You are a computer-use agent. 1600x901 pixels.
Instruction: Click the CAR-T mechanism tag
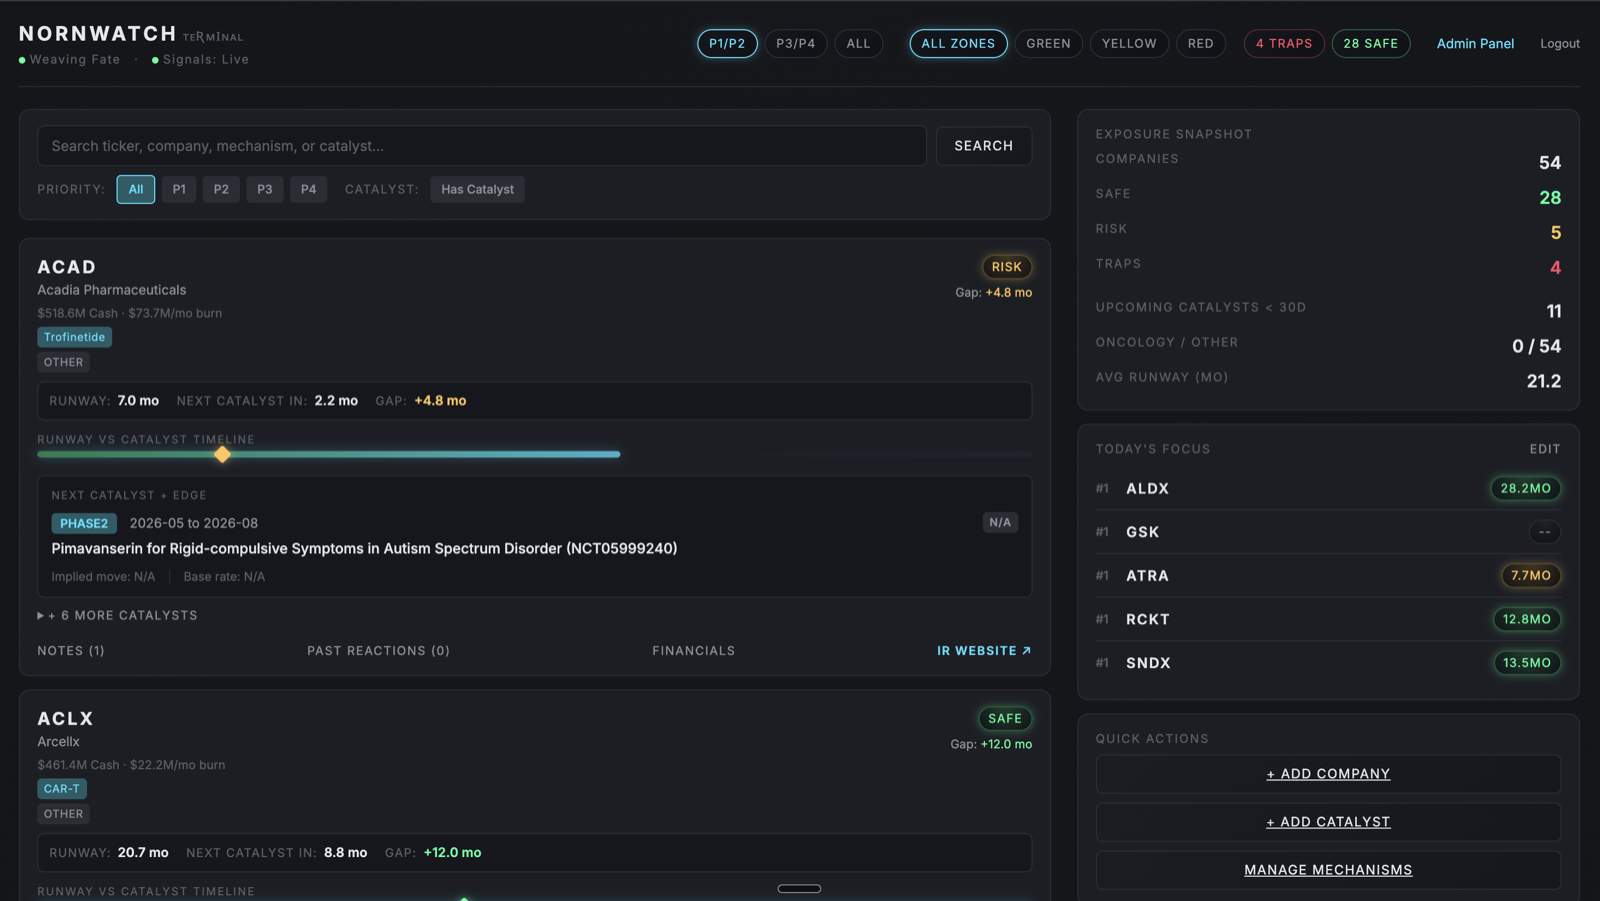[62, 789]
